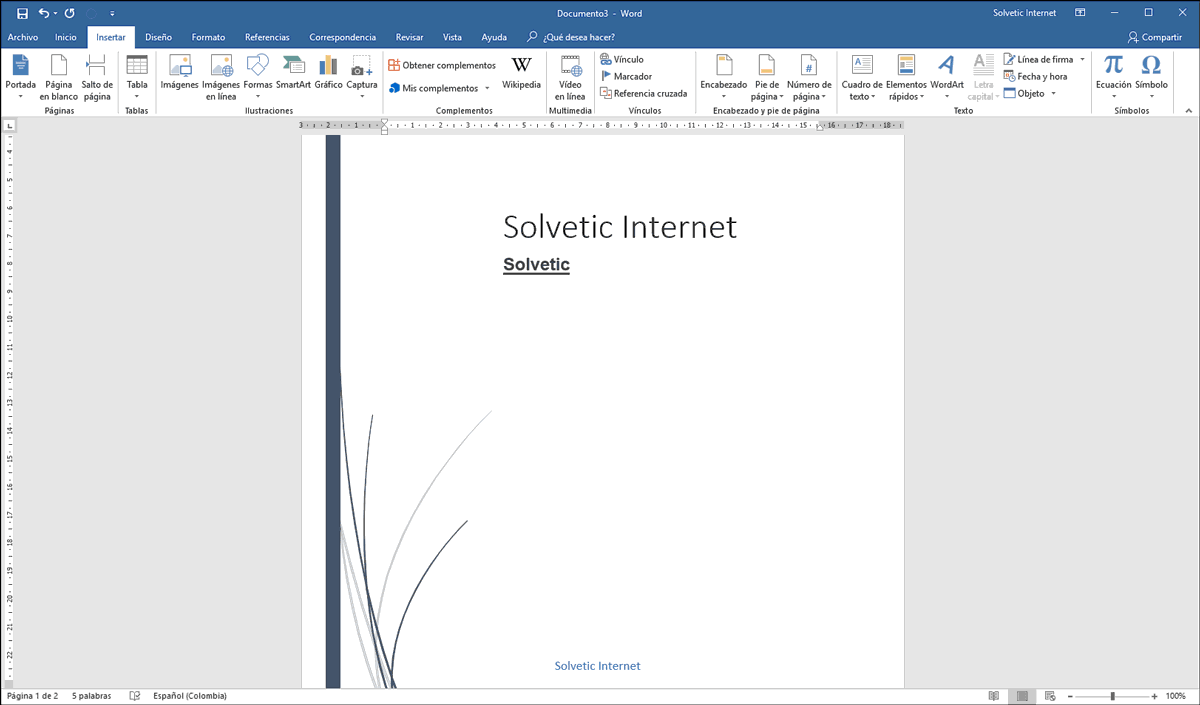Viewport: 1200px width, 705px height.
Task: Open the Archivo tab
Action: click(x=23, y=37)
